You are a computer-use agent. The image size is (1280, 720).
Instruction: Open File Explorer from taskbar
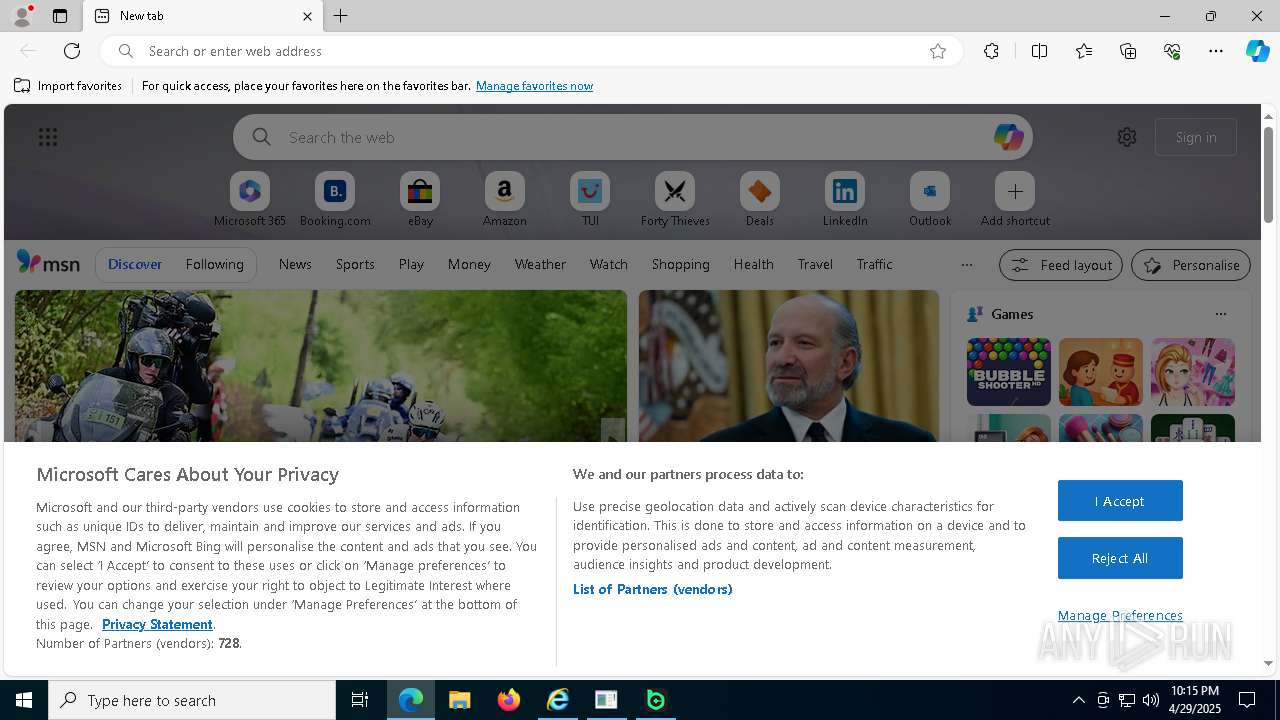coord(460,700)
